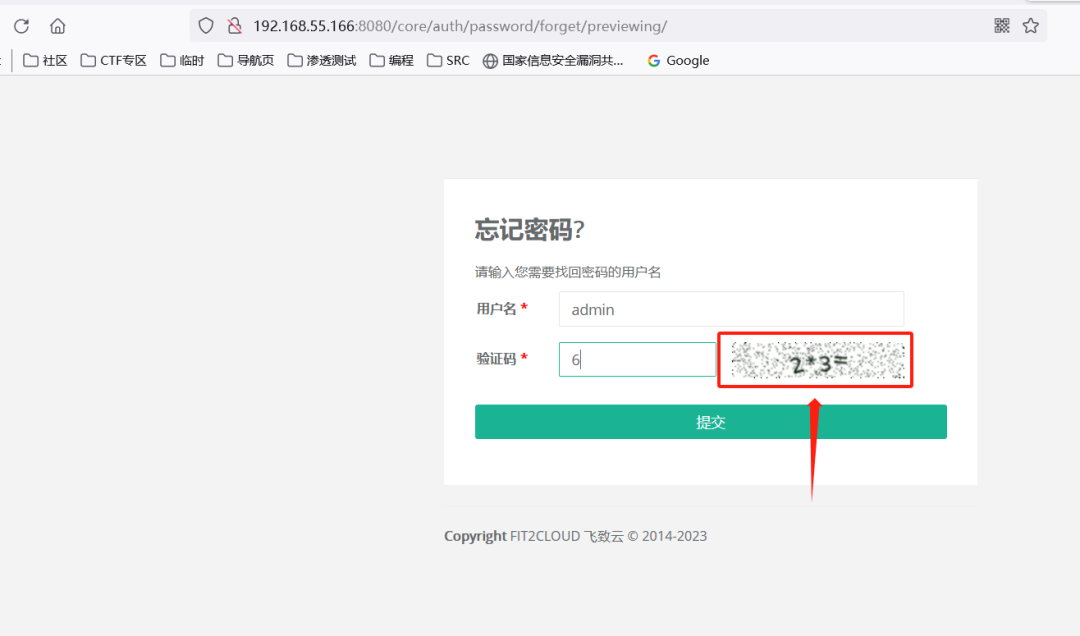
Task: Click the 2*3 captcha image to refresh
Action: point(815,359)
